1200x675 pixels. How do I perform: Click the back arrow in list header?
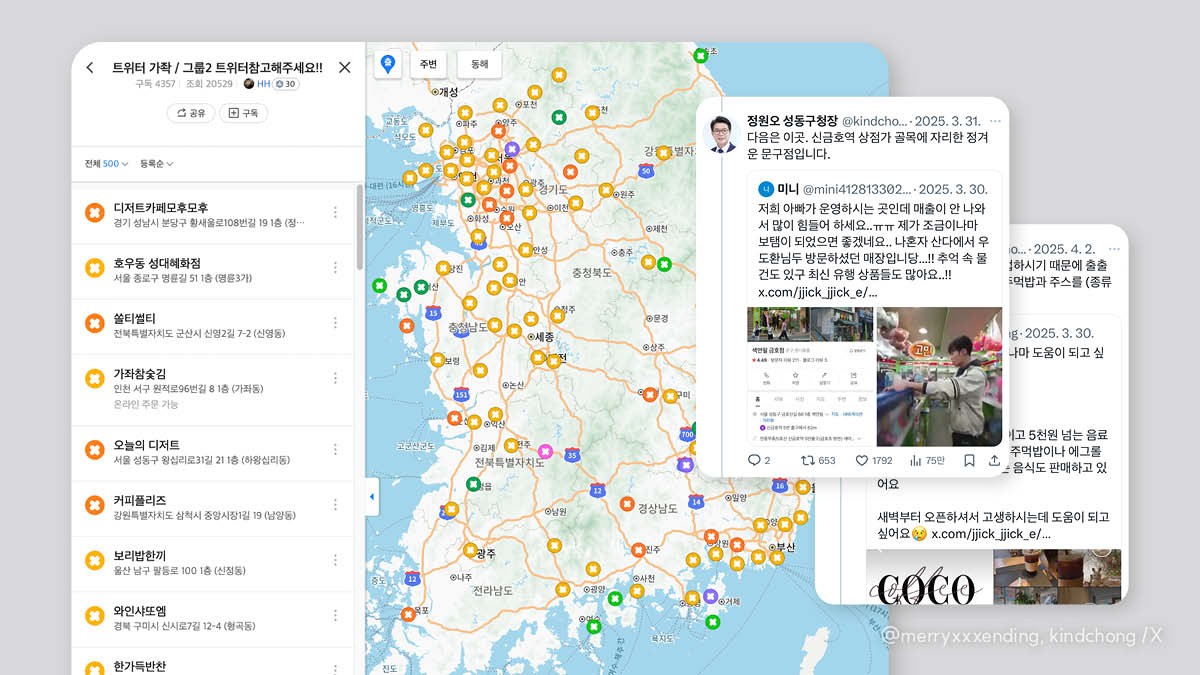90,68
